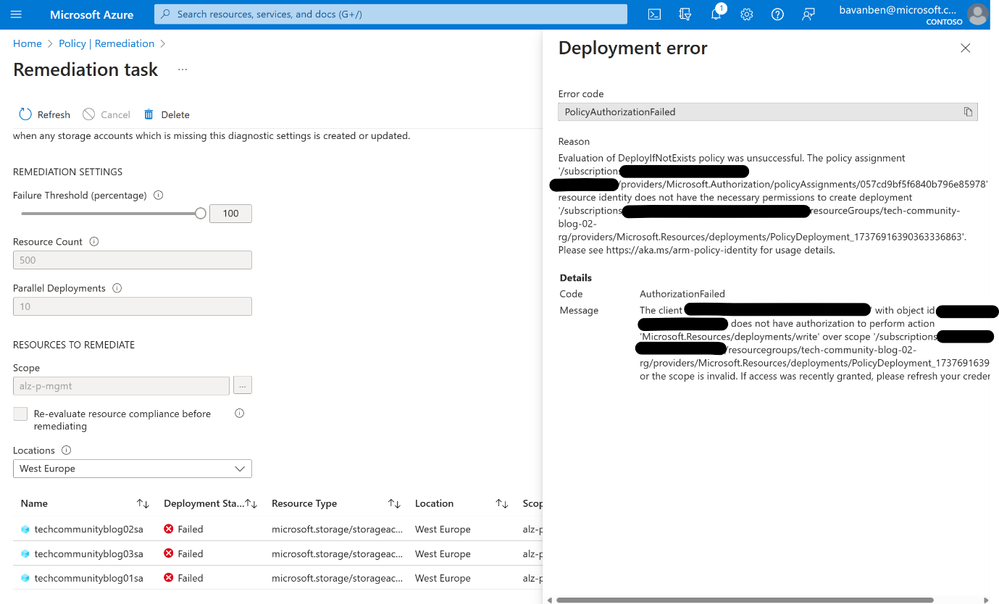Screen dimensions: 999x604
Task: Click resource type cell in techcommunityblog03sa row
Action: tap(337, 554)
